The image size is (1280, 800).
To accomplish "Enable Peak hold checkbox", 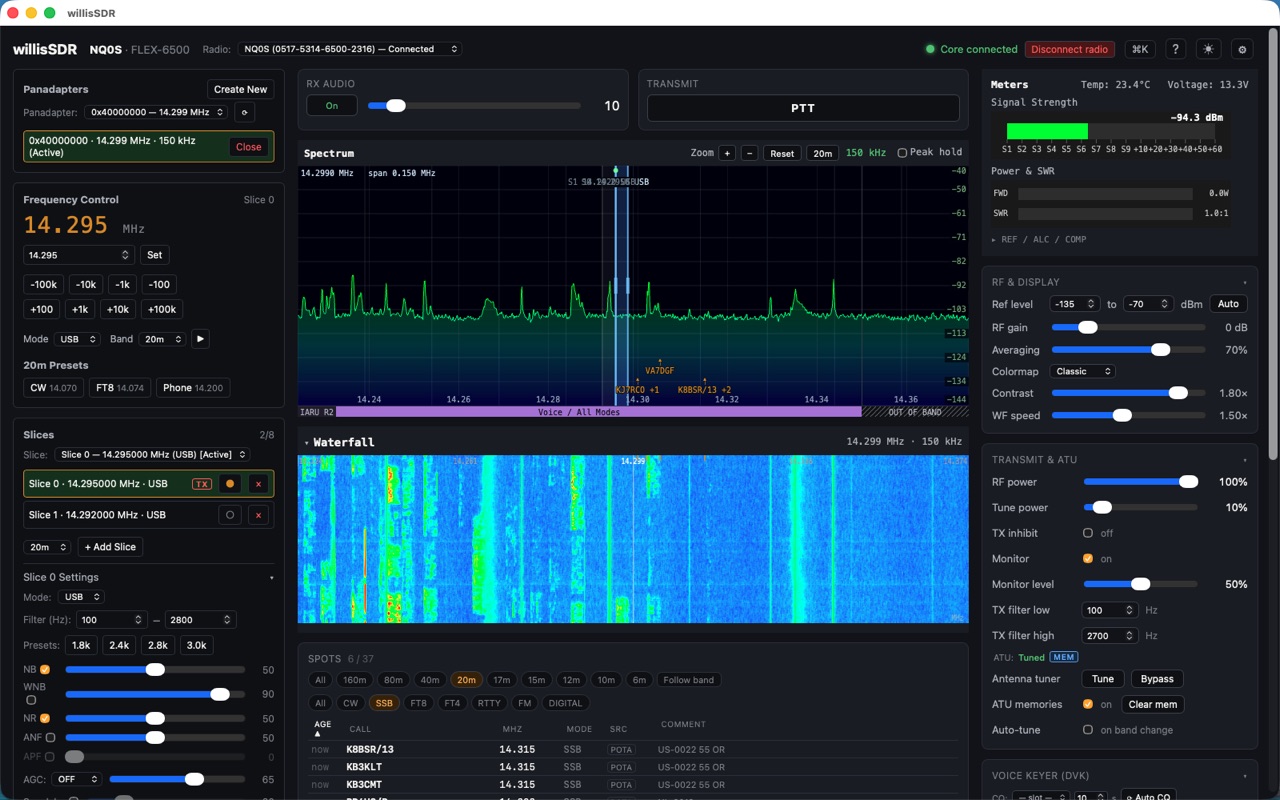I will click(x=902, y=153).
